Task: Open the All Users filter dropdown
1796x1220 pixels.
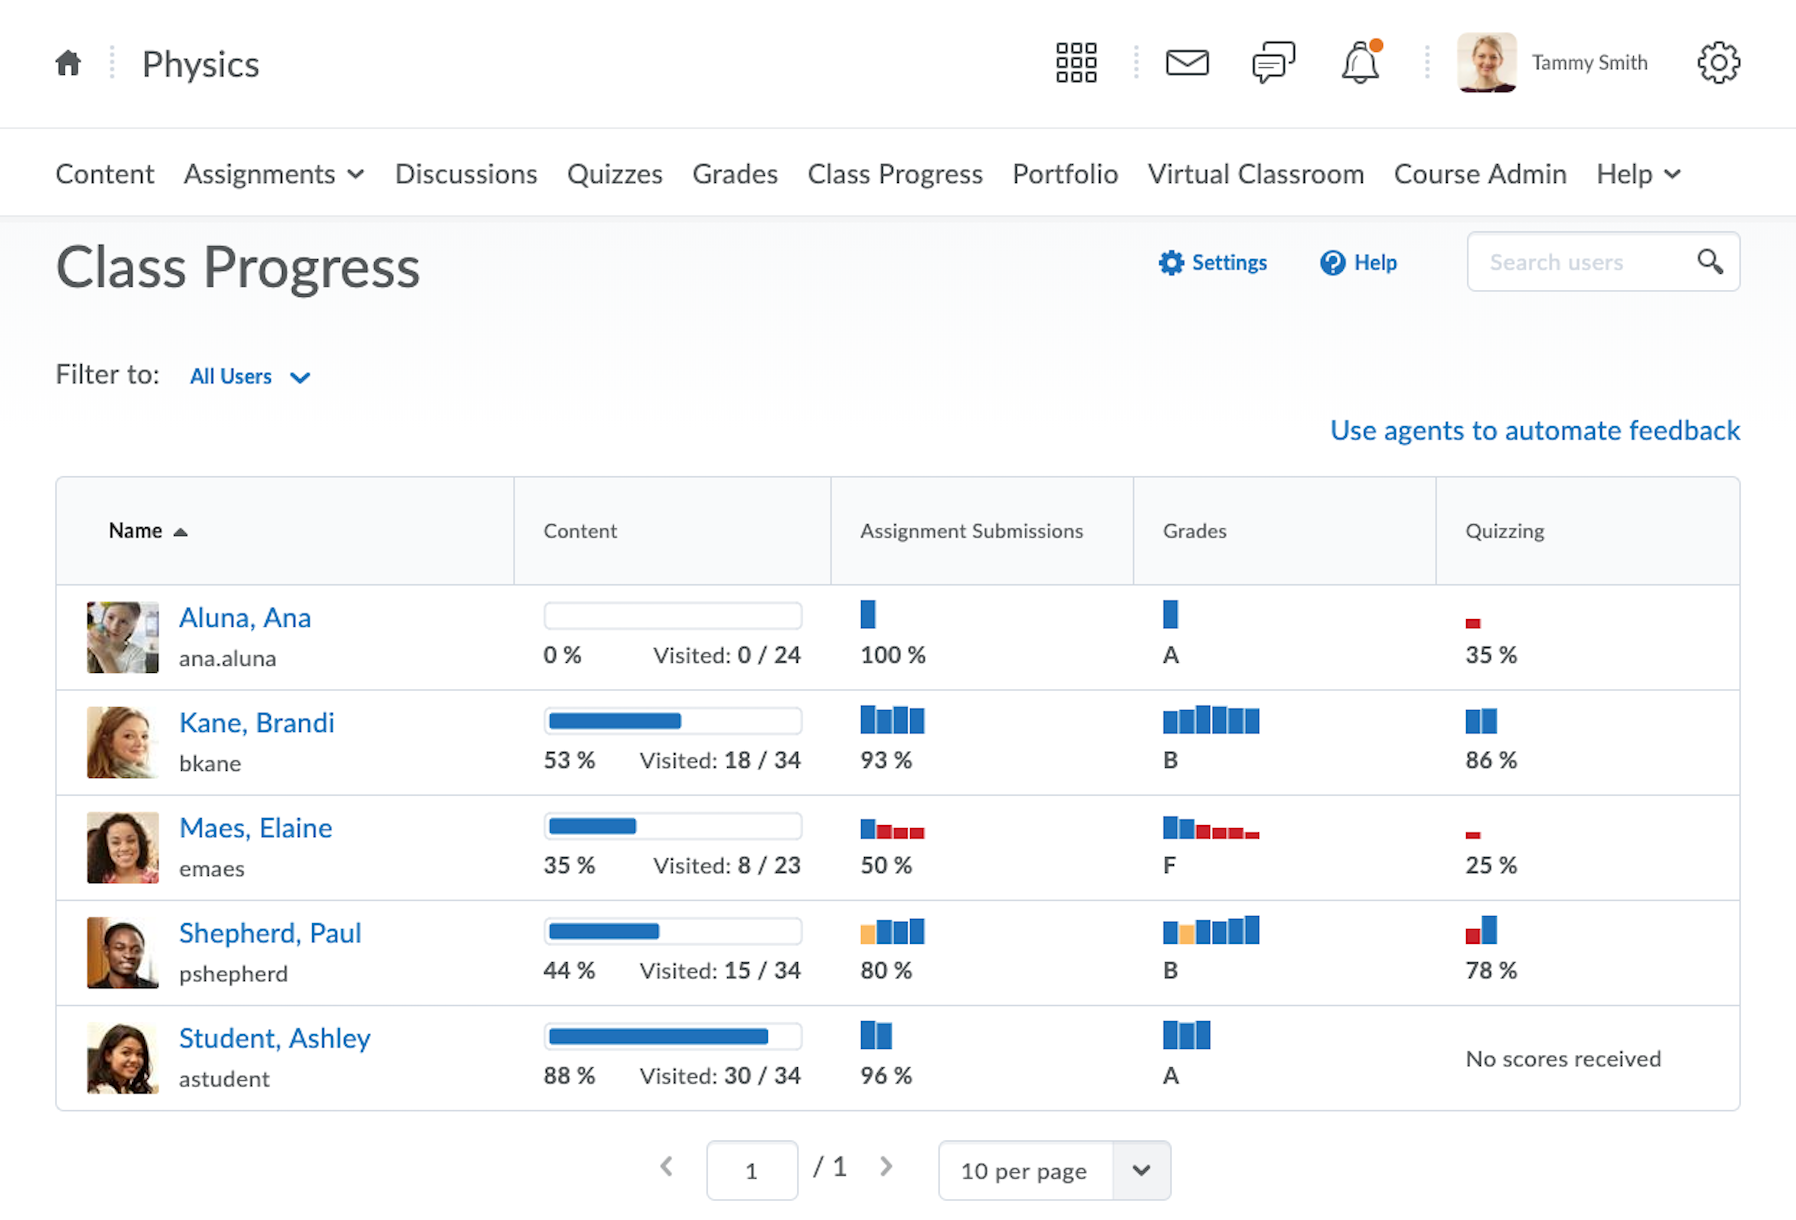Action: (x=250, y=377)
